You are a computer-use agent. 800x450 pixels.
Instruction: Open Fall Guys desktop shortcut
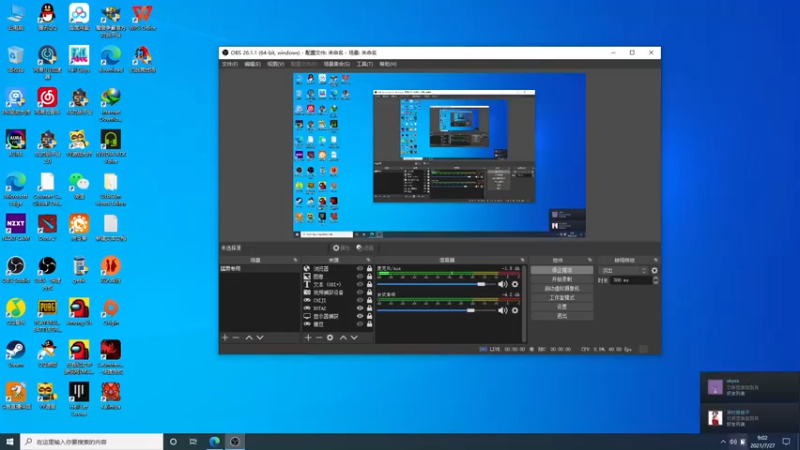coord(79,59)
